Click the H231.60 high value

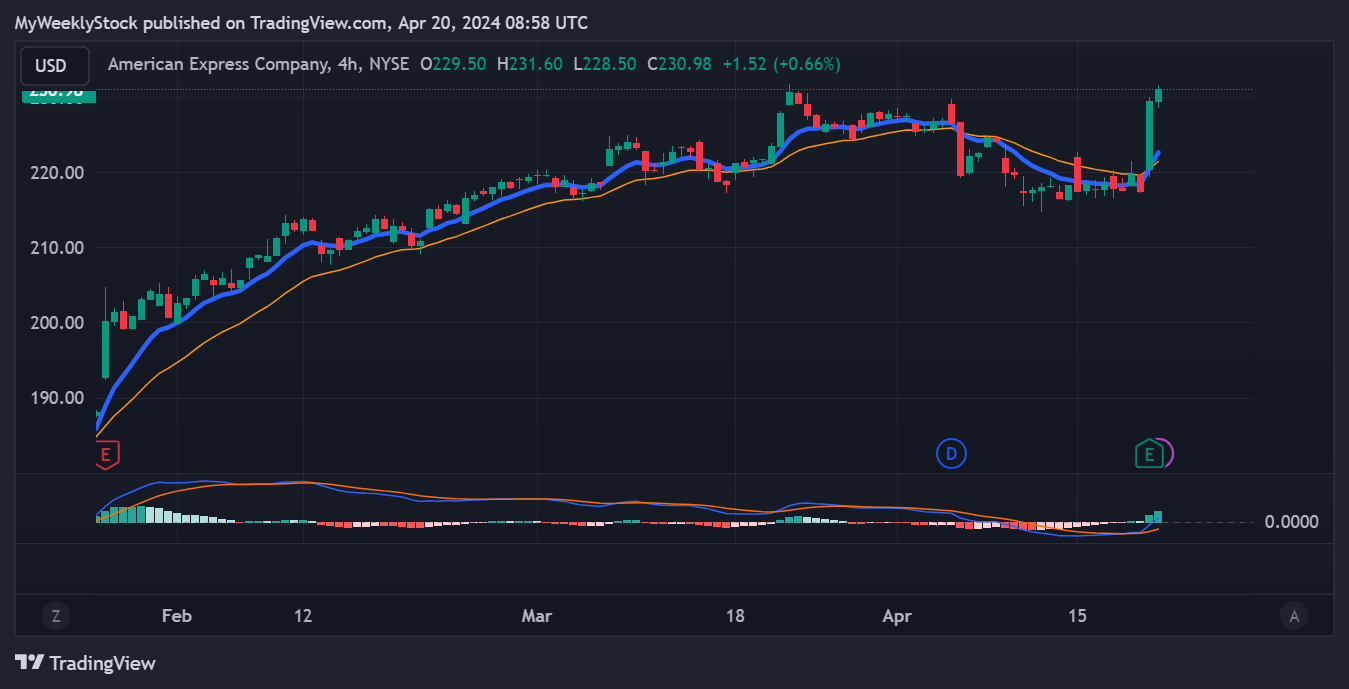pos(530,64)
